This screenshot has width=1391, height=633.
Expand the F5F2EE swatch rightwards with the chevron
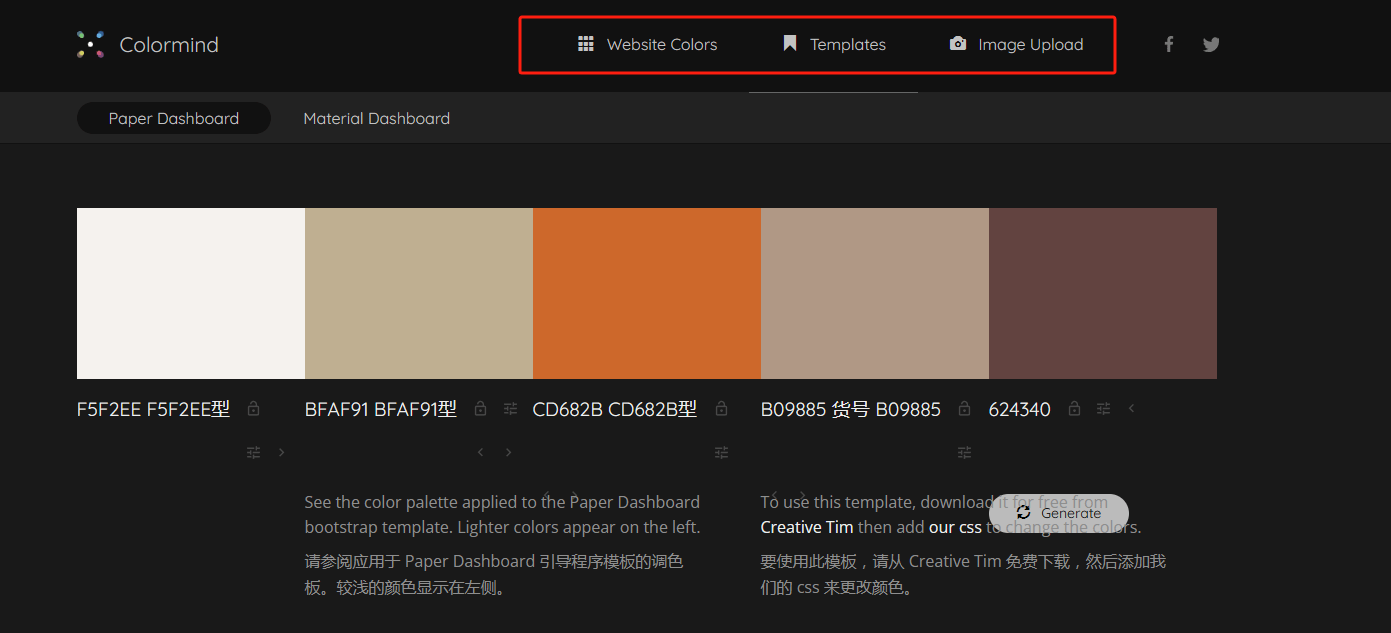tap(281, 452)
